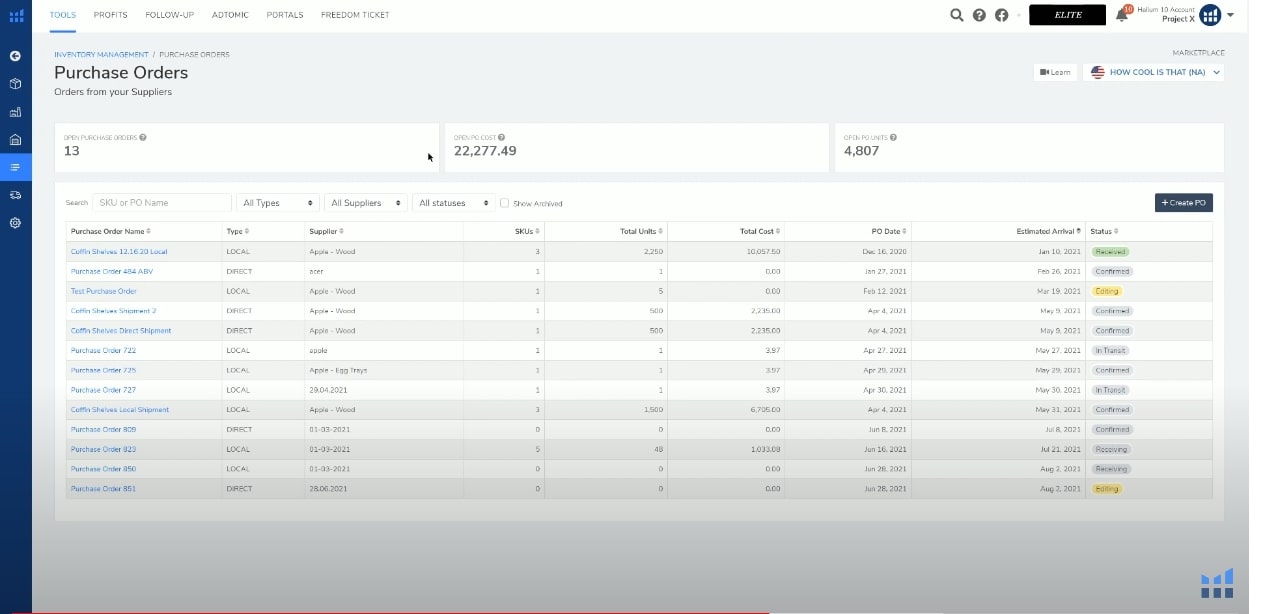This screenshot has height=614, width=1264.
Task: Open the Inventory Management breadcrumb link
Action: 101,54
